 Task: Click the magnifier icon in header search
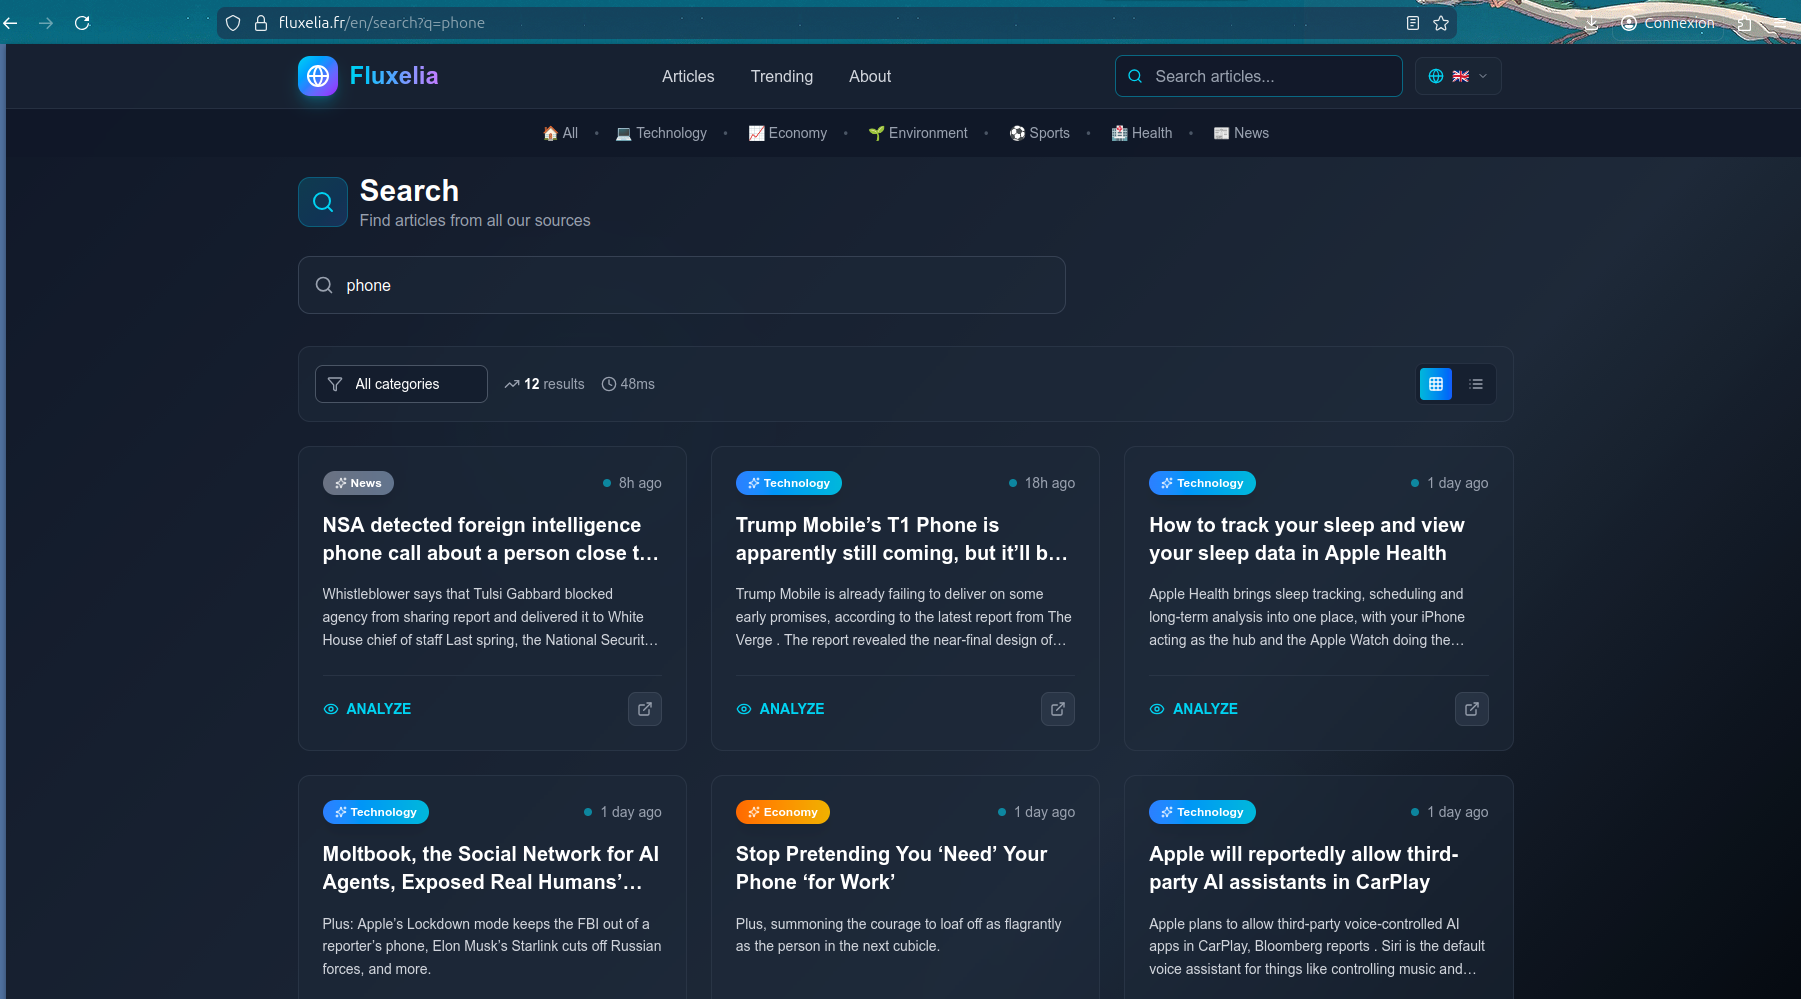coord(1135,76)
